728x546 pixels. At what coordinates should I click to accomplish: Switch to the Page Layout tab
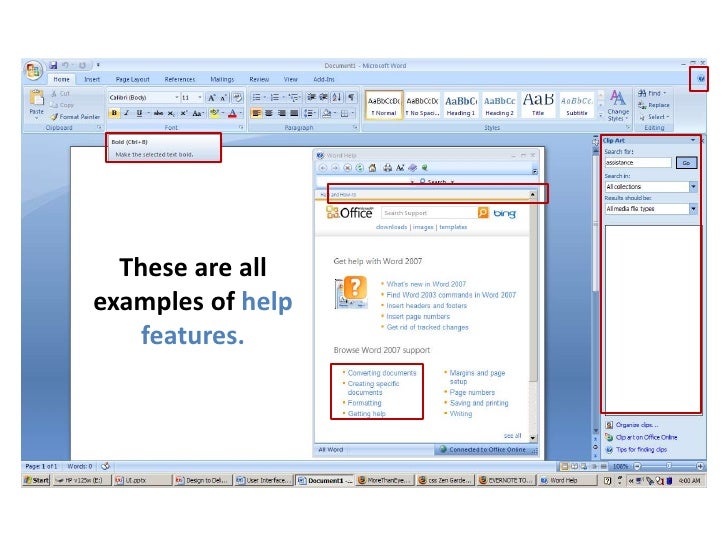[132, 79]
